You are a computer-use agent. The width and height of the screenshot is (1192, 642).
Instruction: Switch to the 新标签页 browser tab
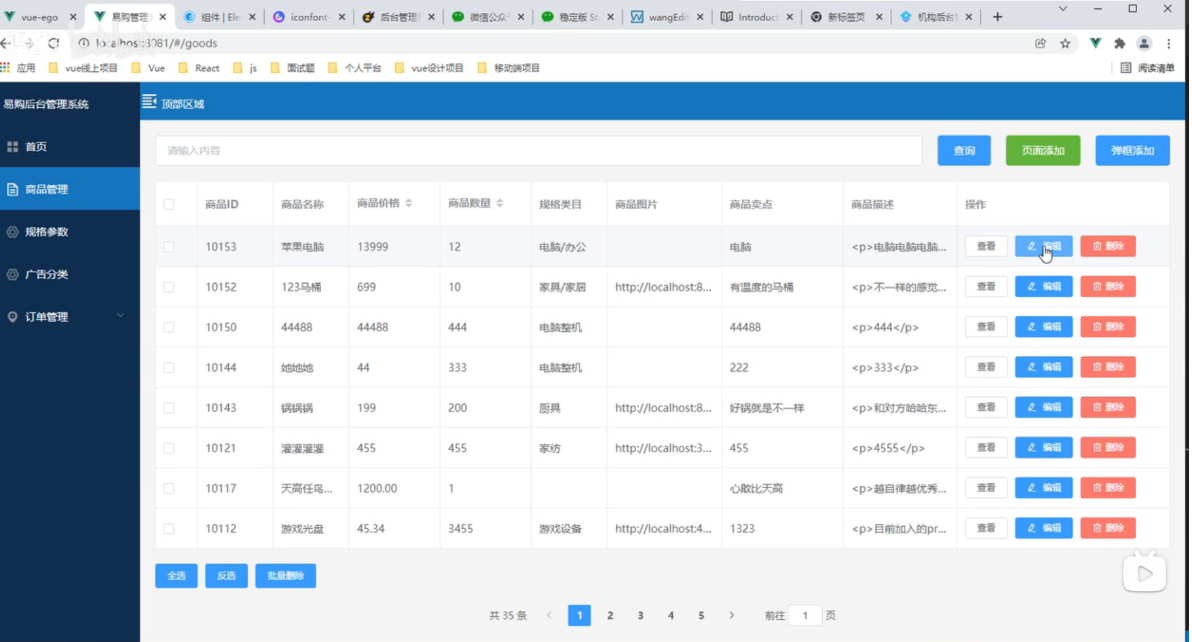point(845,17)
